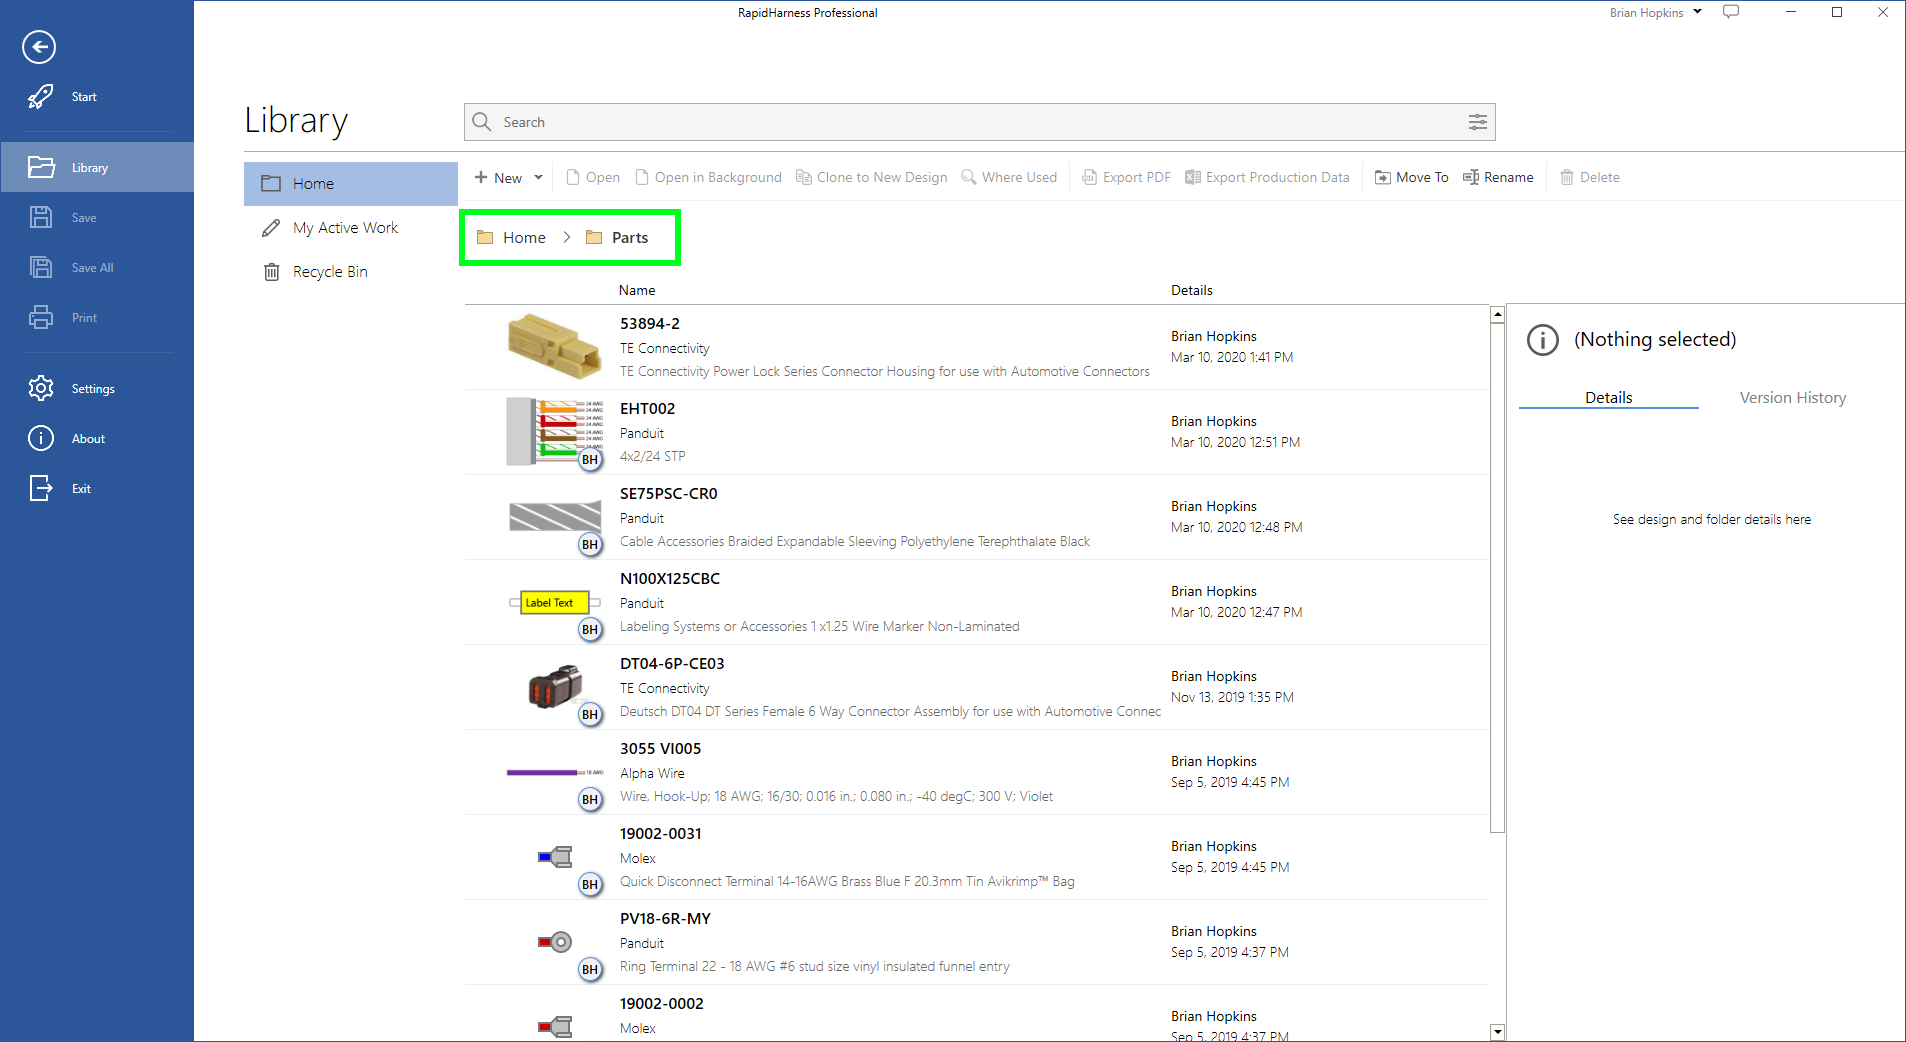Screen dimensions: 1906x1042
Task: Click the search filter options icon
Action: 1477,122
